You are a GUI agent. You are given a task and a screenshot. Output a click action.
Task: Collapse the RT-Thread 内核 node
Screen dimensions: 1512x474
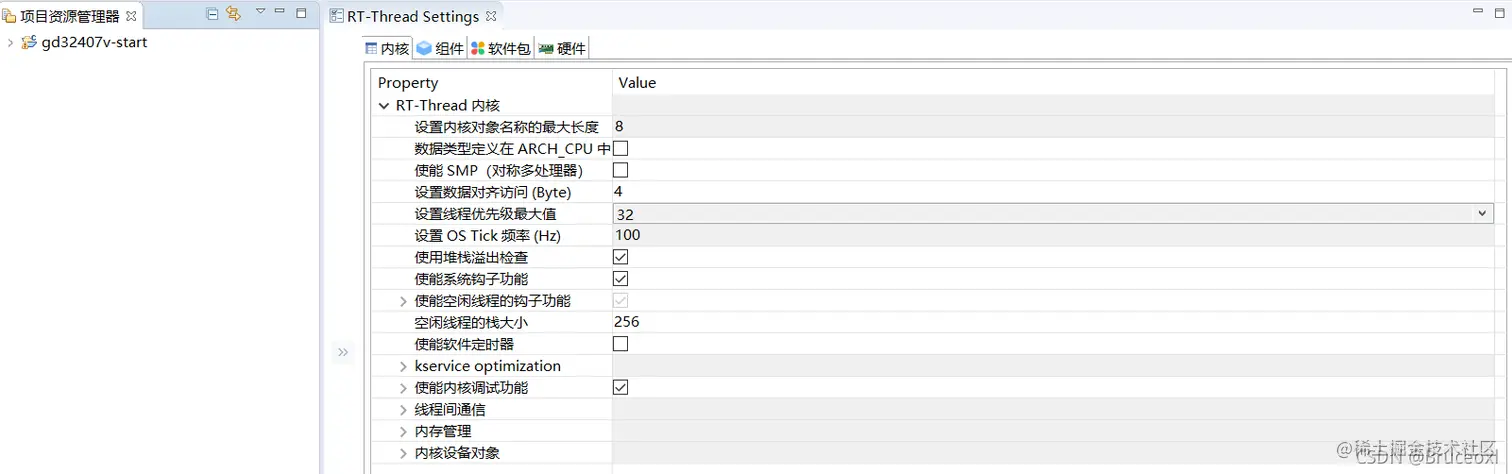(x=383, y=105)
